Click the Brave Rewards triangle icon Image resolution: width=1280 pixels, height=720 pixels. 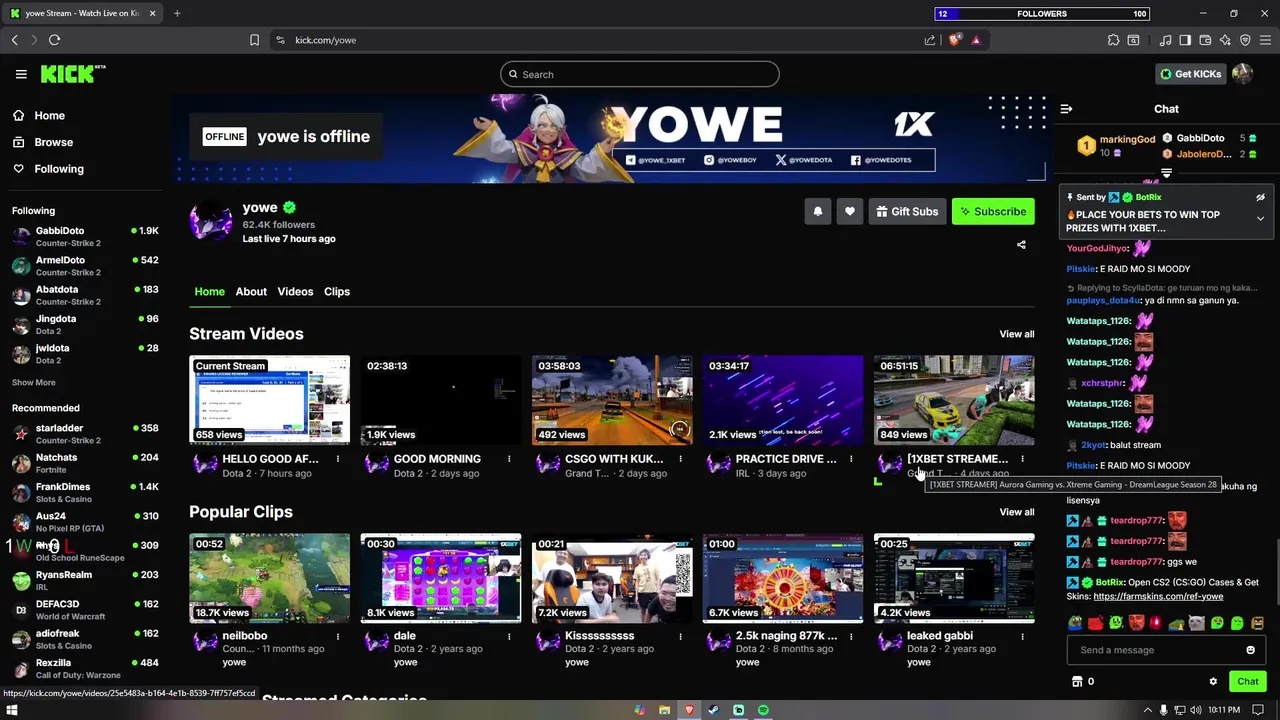pyautogui.click(x=976, y=40)
